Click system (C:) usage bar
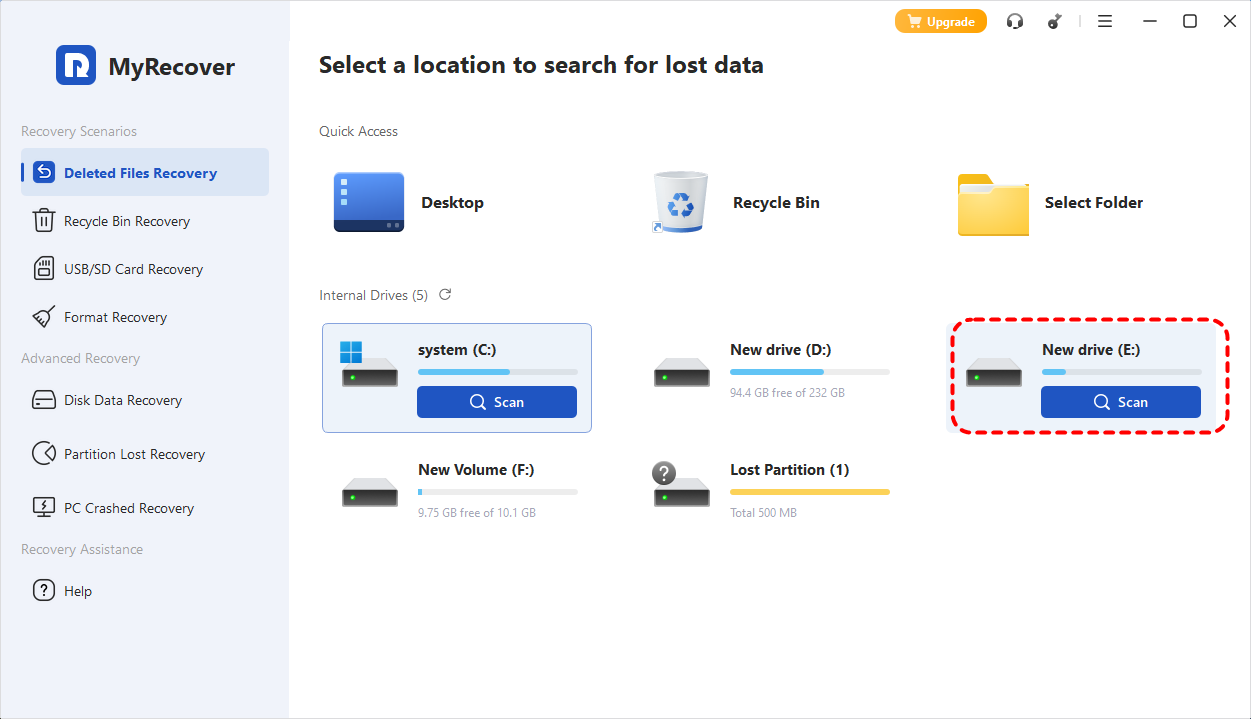 (497, 372)
